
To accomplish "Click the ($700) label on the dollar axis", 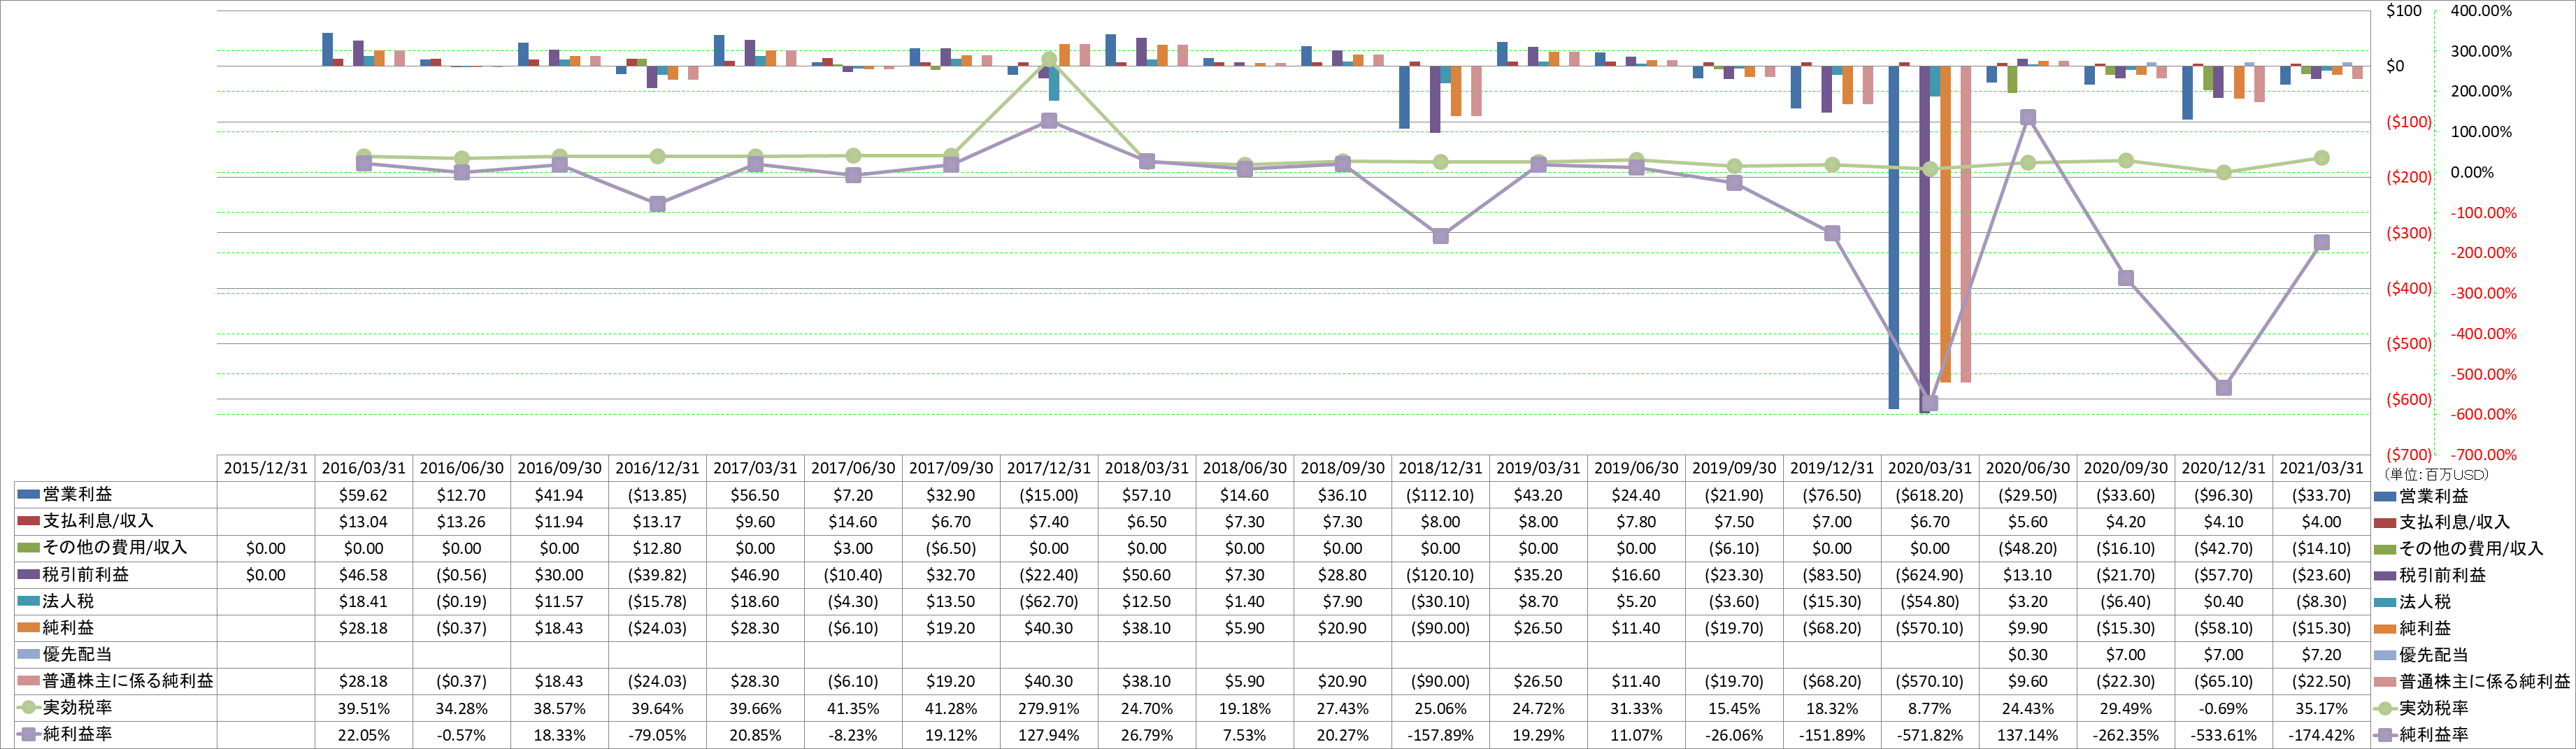I will (x=2409, y=455).
